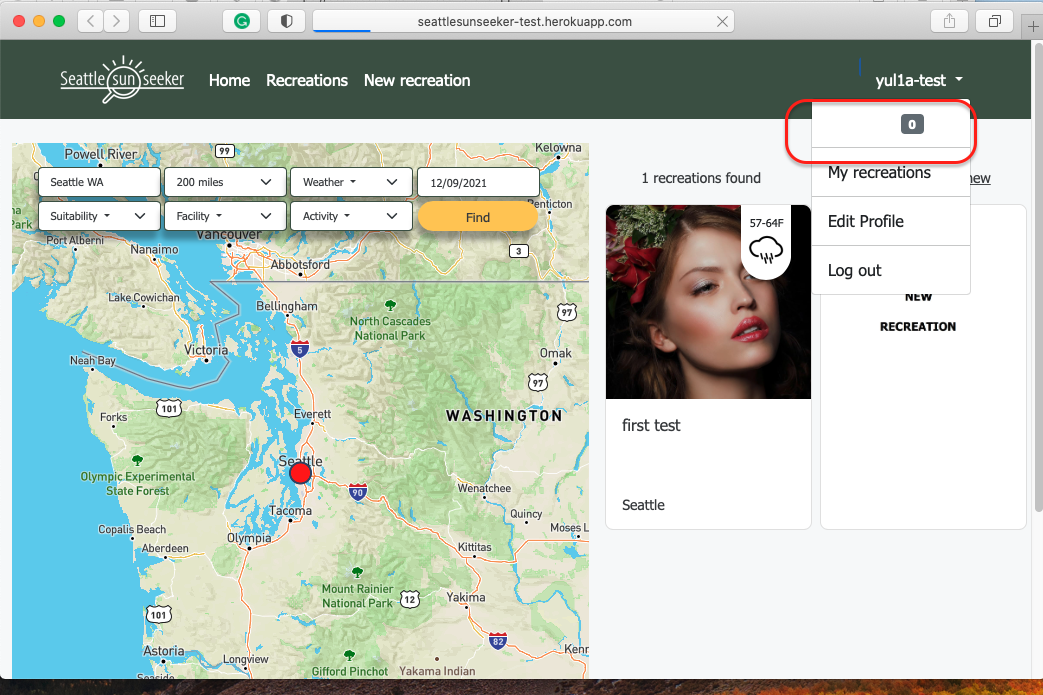Show all tabs overview button
Viewport: 1043px width, 695px height.
(x=994, y=21)
